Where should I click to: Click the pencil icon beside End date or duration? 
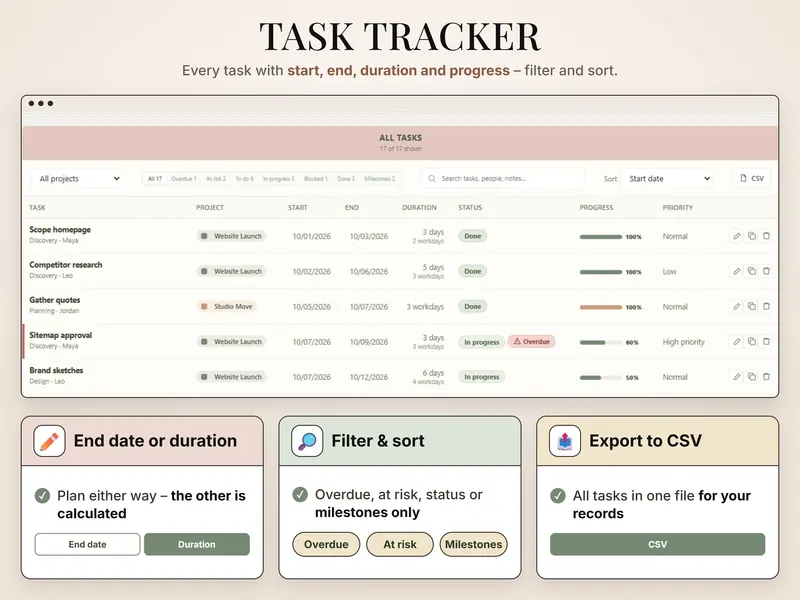coord(49,441)
